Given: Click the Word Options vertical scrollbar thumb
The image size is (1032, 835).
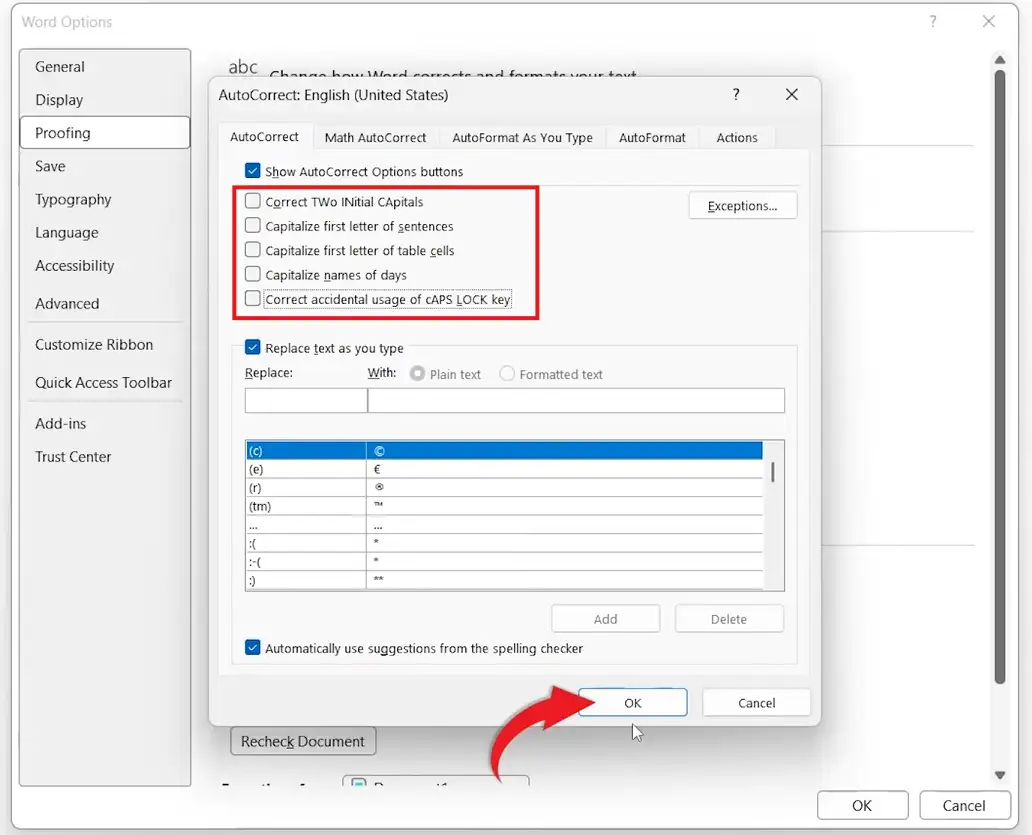Looking at the screenshot, I should pyautogui.click(x=1000, y=377).
